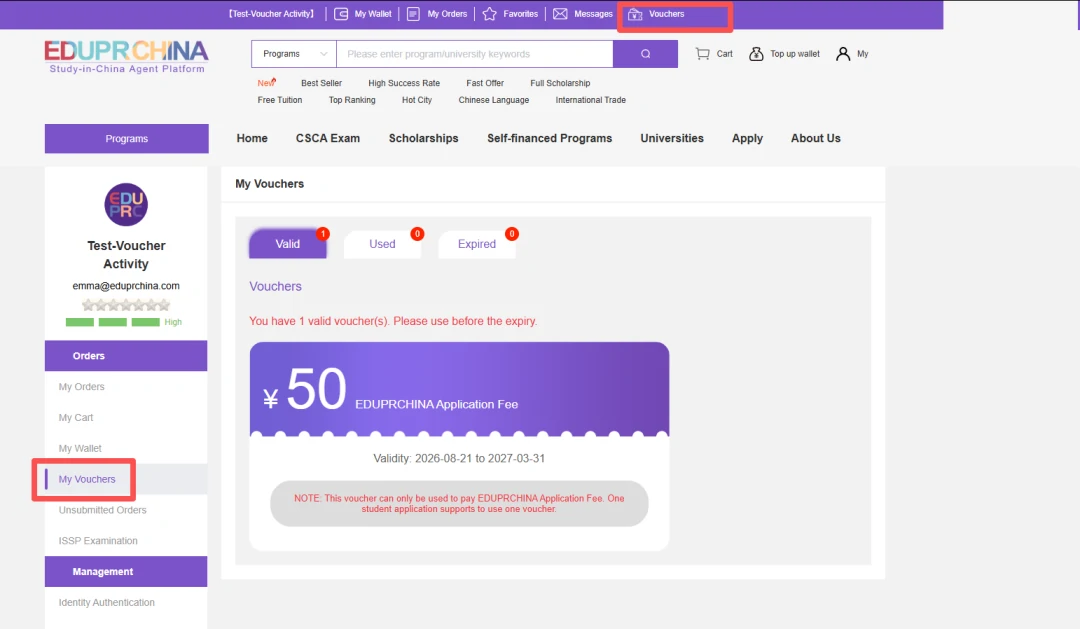The height and width of the screenshot is (629, 1080).
Task: Click the Messages envelope icon
Action: 561,14
